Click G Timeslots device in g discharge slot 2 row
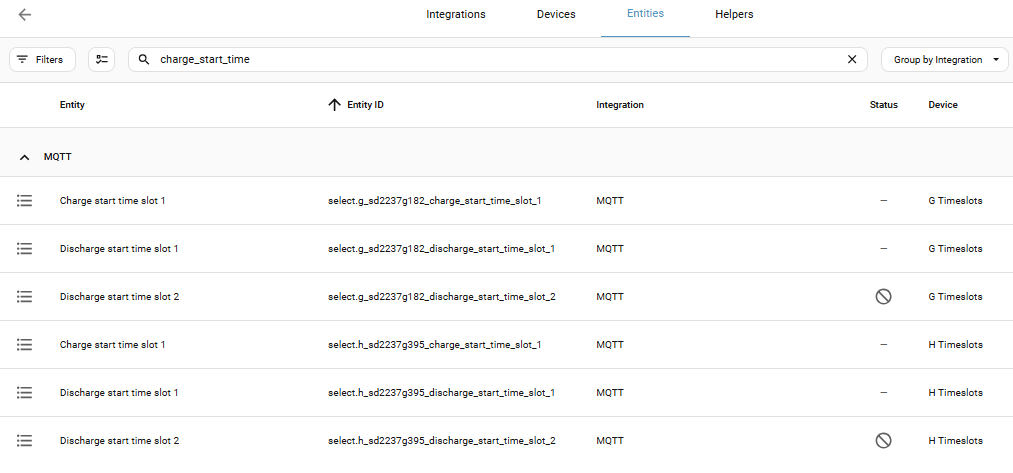 point(955,297)
